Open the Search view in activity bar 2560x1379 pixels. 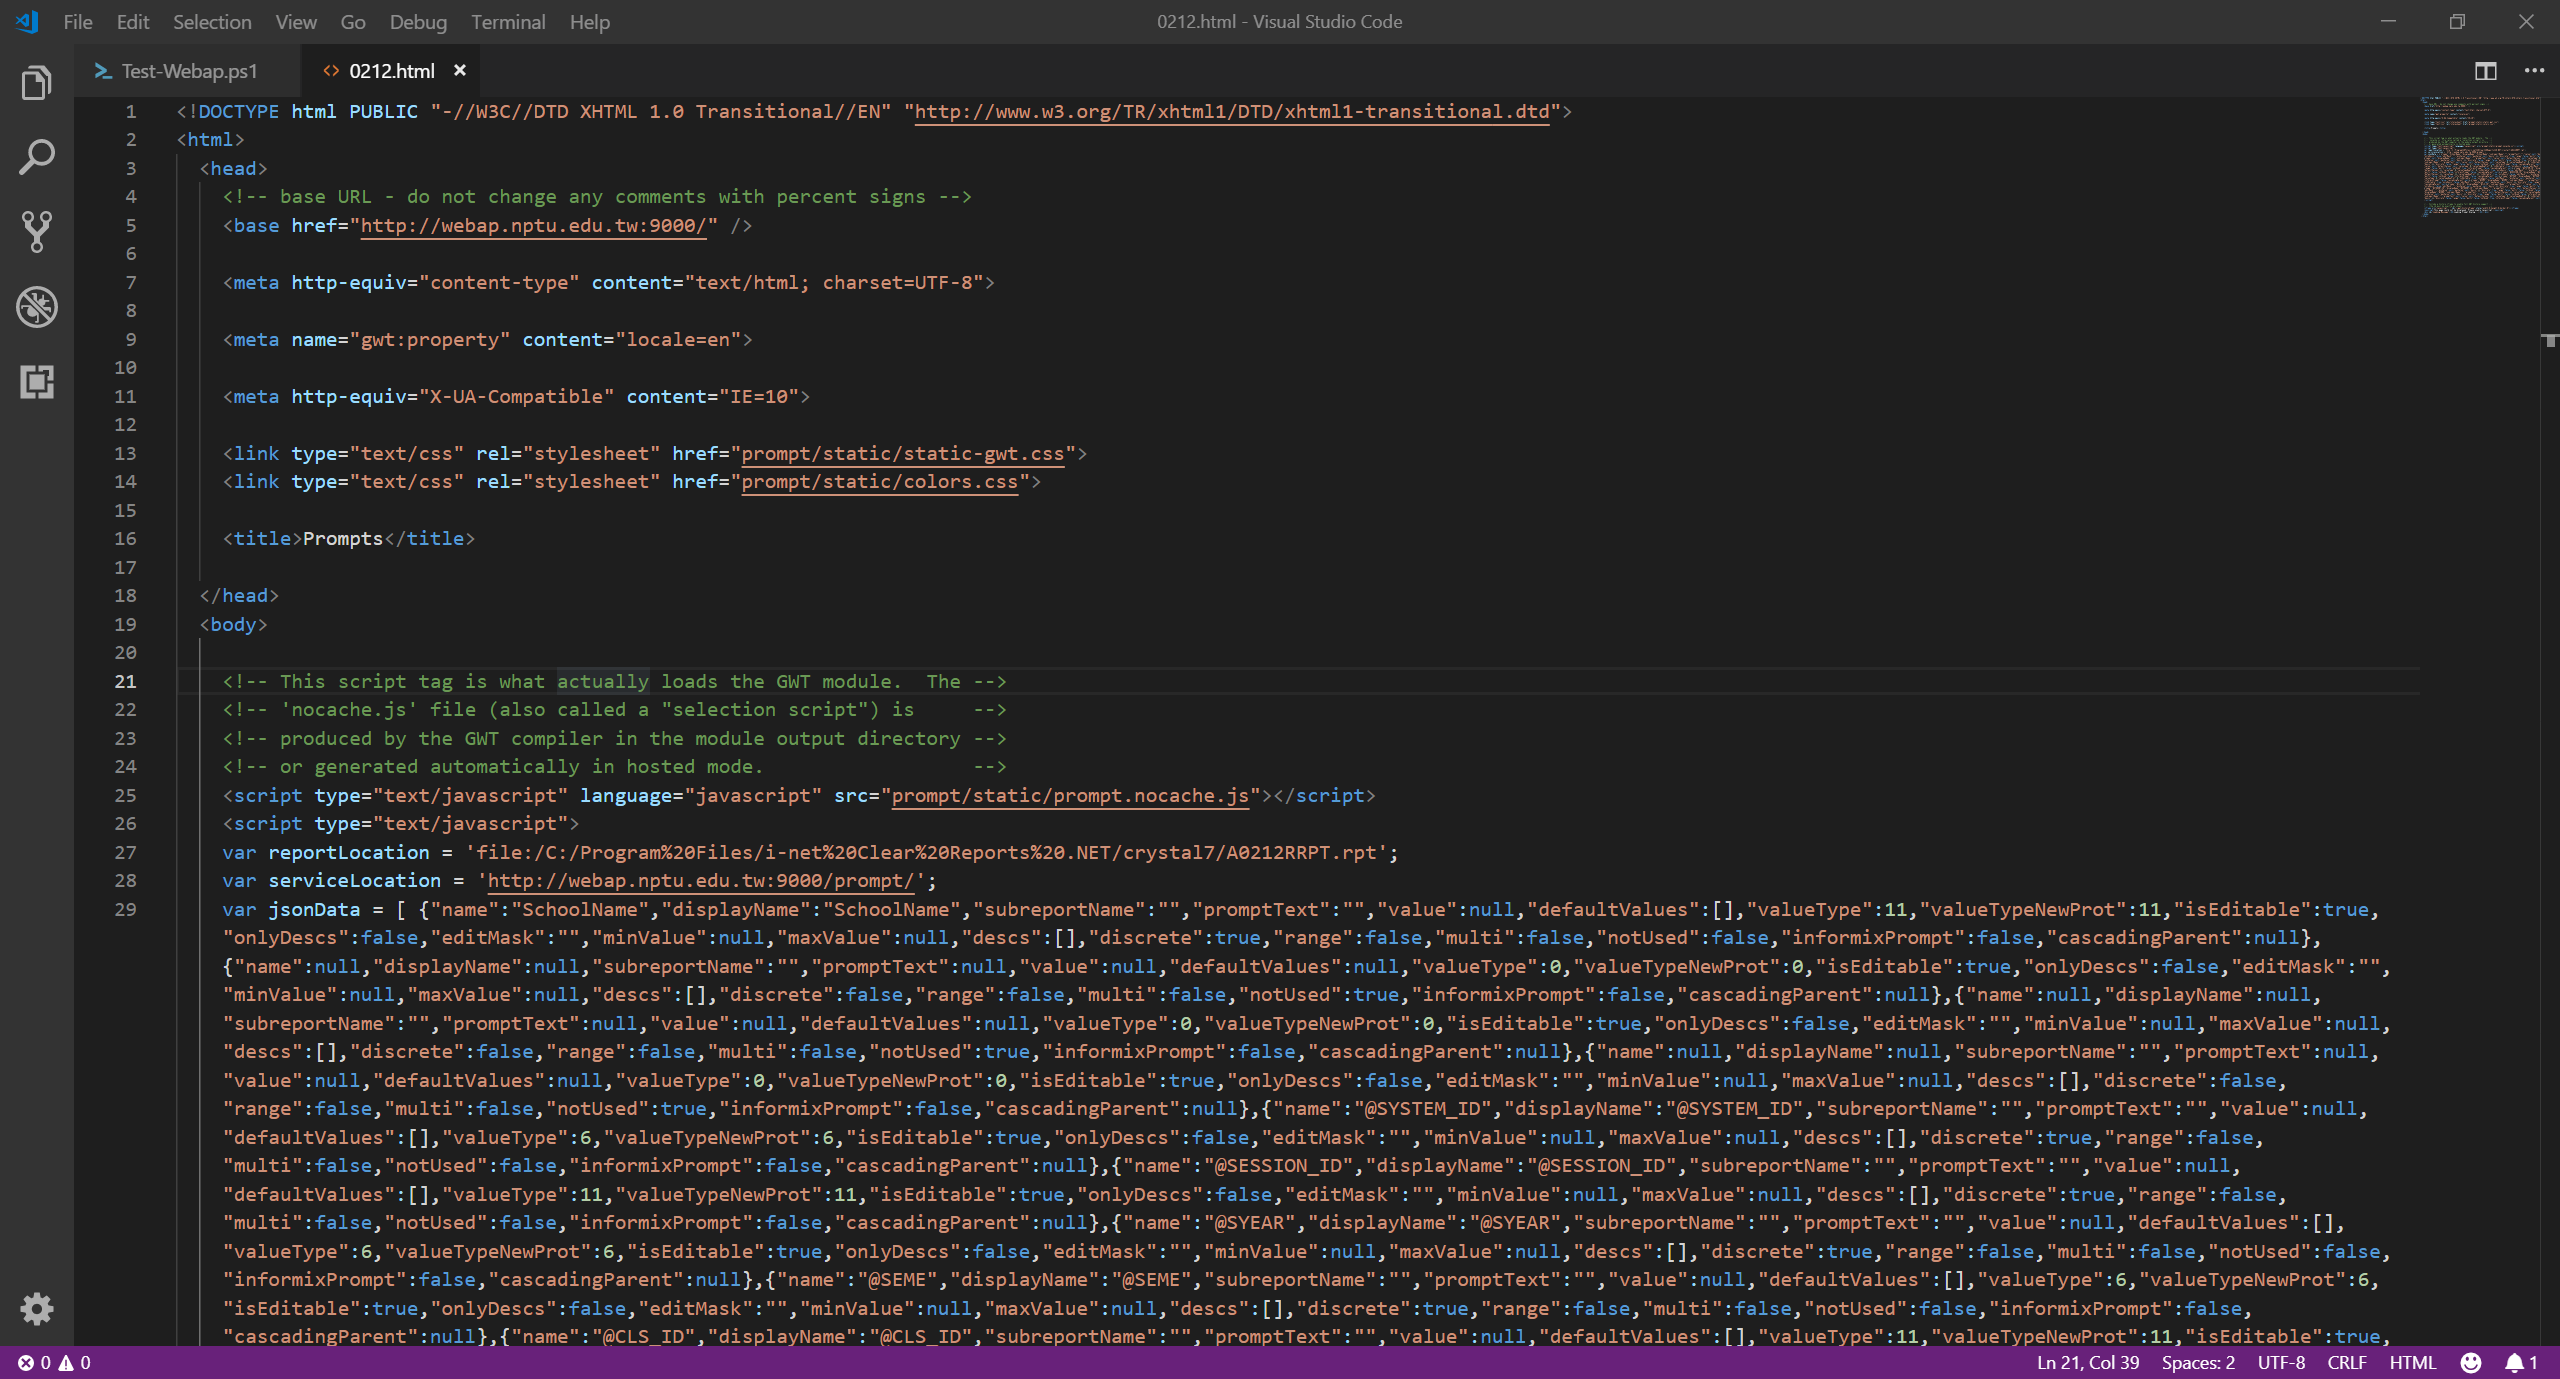coord(37,157)
